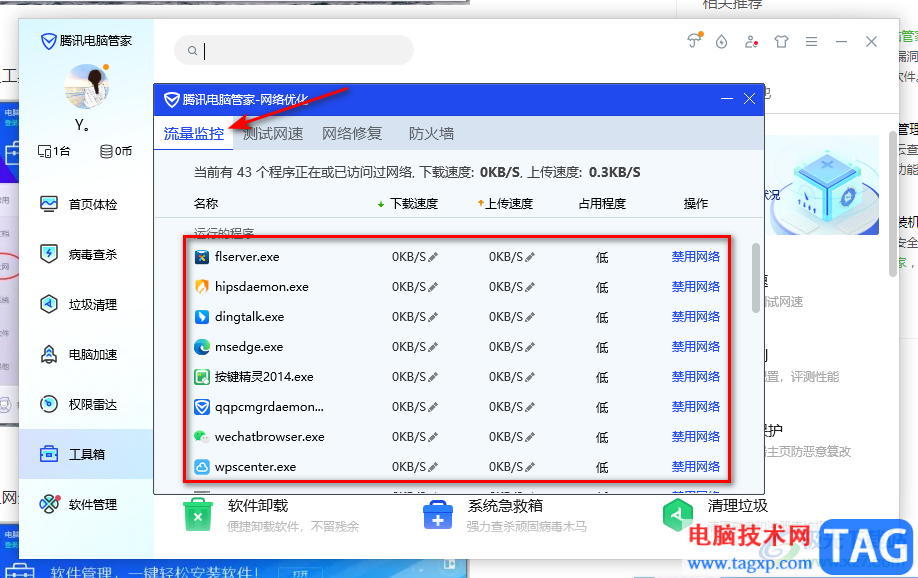The image size is (918, 578).
Task: Disable network for flserver.exe
Action: coord(696,256)
